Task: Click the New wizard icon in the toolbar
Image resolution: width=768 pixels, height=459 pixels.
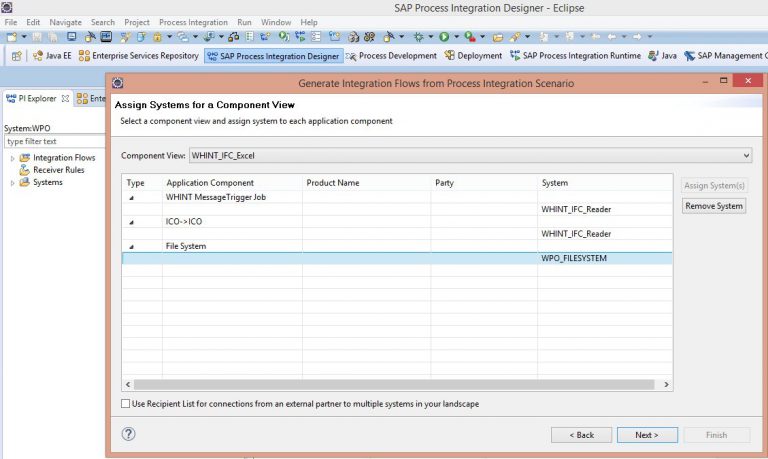Action: pyautogui.click(x=11, y=37)
